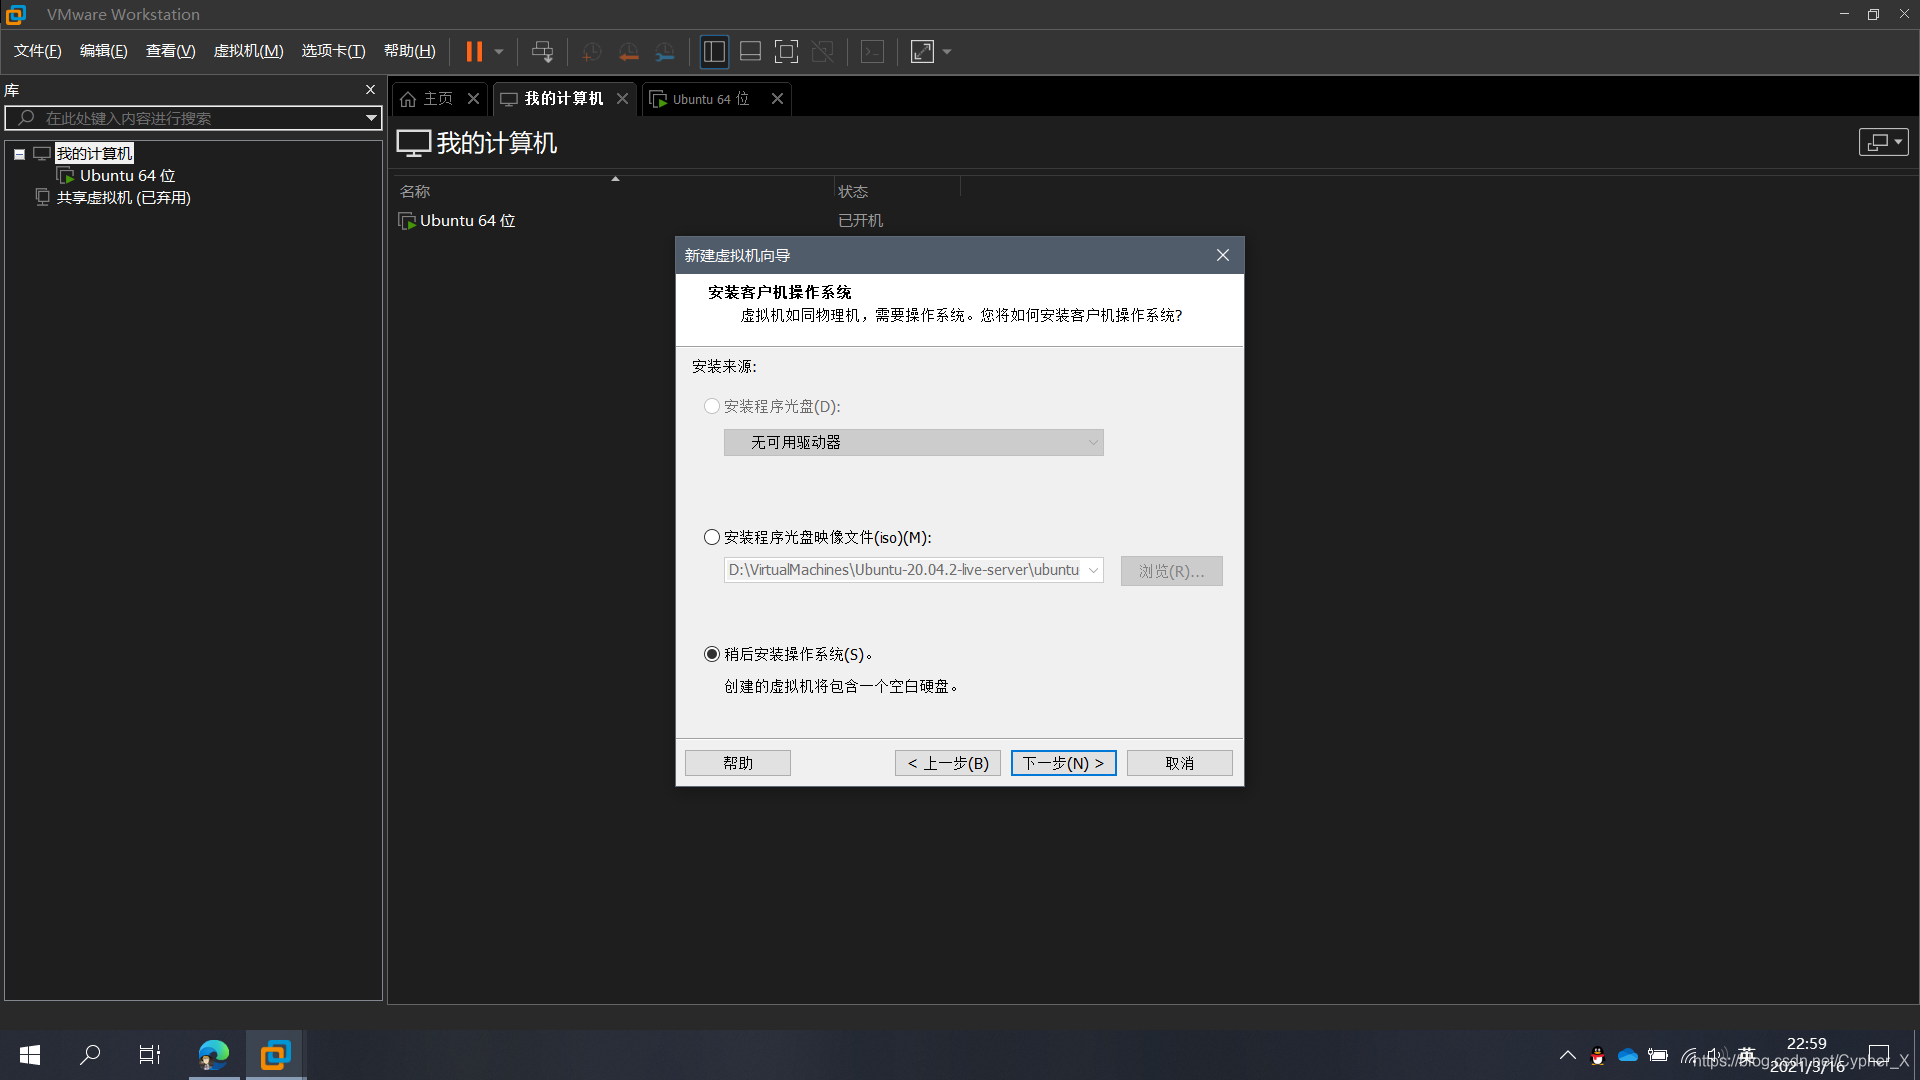The image size is (1920, 1080).
Task: Select the 稍后安装操作系统 radio button
Action: pyautogui.click(x=712, y=654)
